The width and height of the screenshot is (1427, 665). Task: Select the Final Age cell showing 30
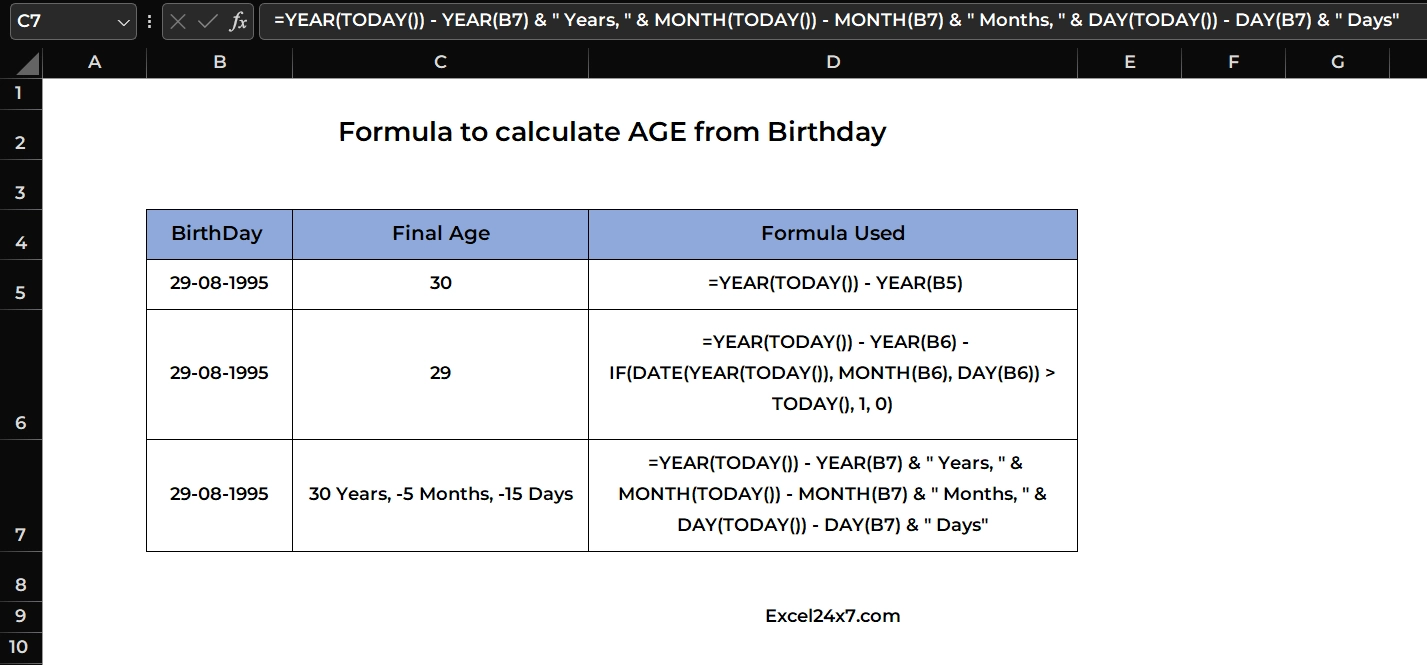[x=440, y=284]
